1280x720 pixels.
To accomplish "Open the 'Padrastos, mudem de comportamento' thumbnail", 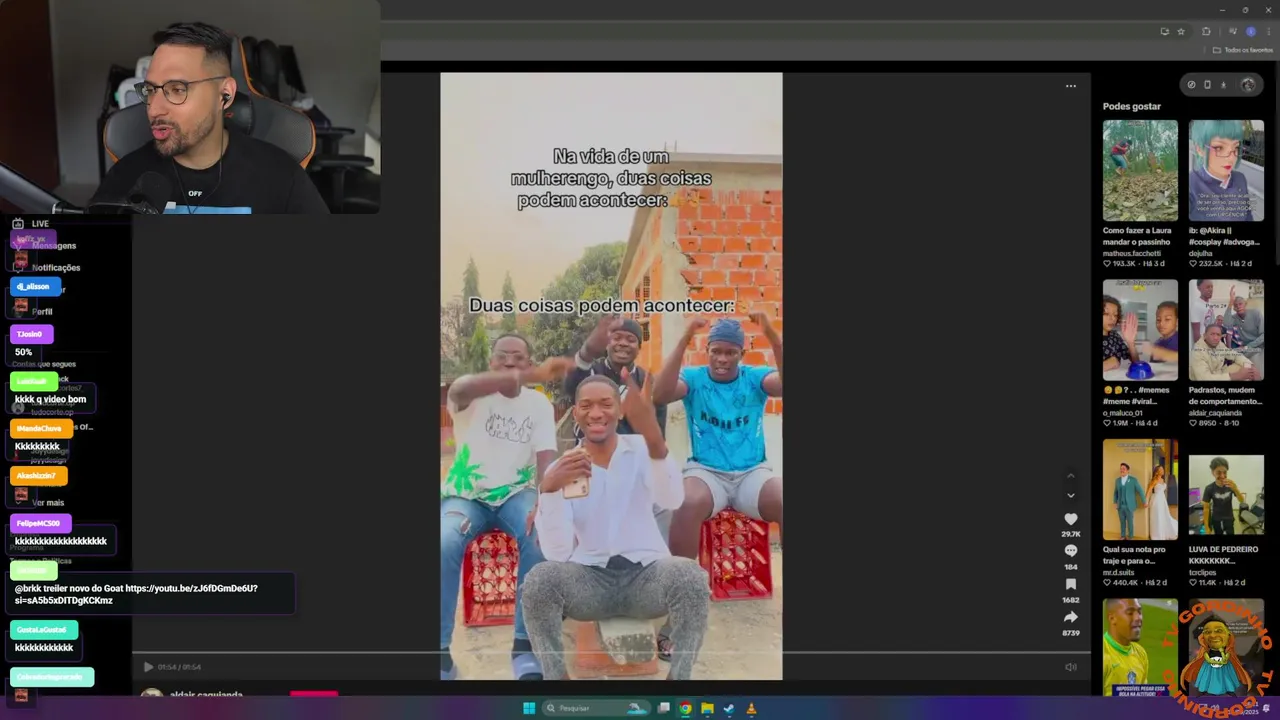I will (1226, 330).
